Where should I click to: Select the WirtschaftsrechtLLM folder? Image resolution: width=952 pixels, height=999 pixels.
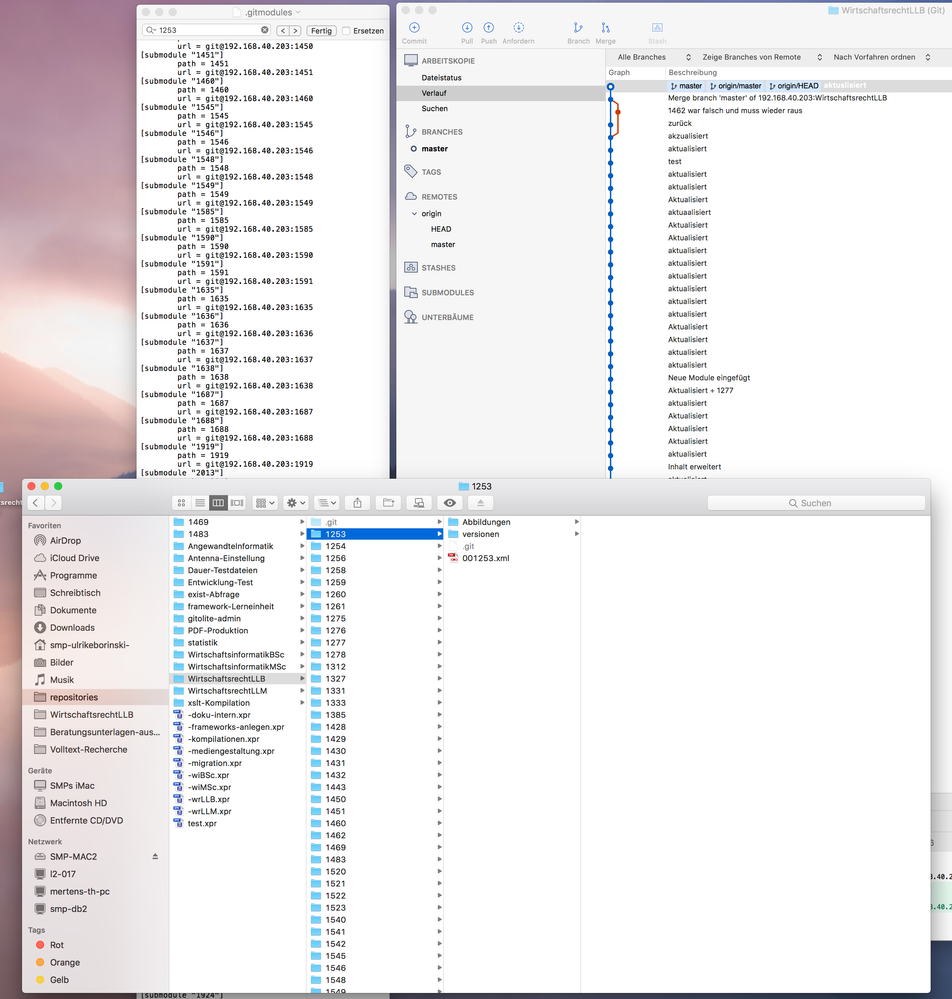(227, 691)
